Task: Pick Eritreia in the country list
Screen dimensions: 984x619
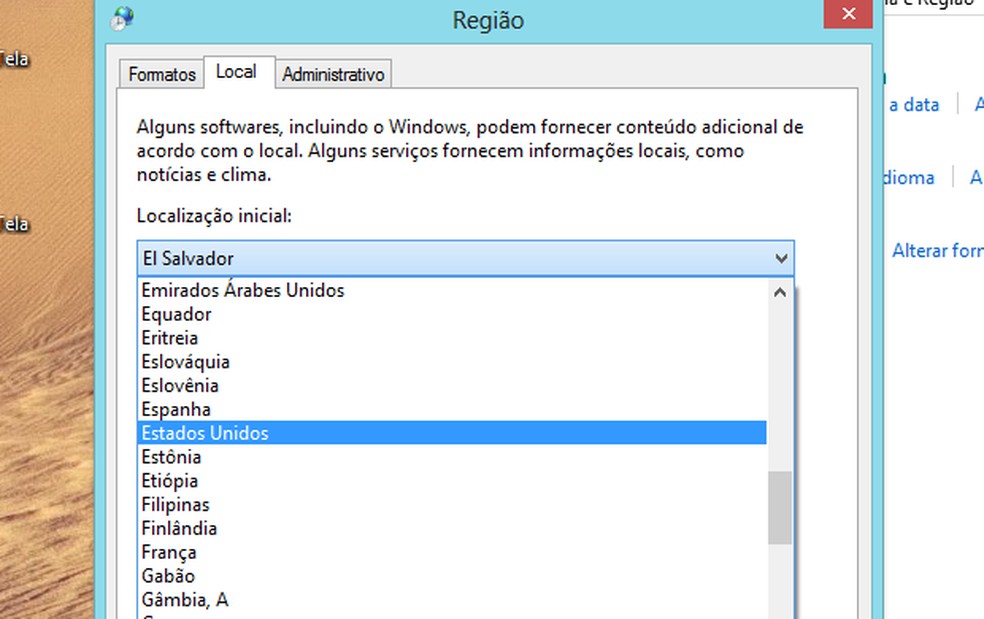Action: coord(452,338)
